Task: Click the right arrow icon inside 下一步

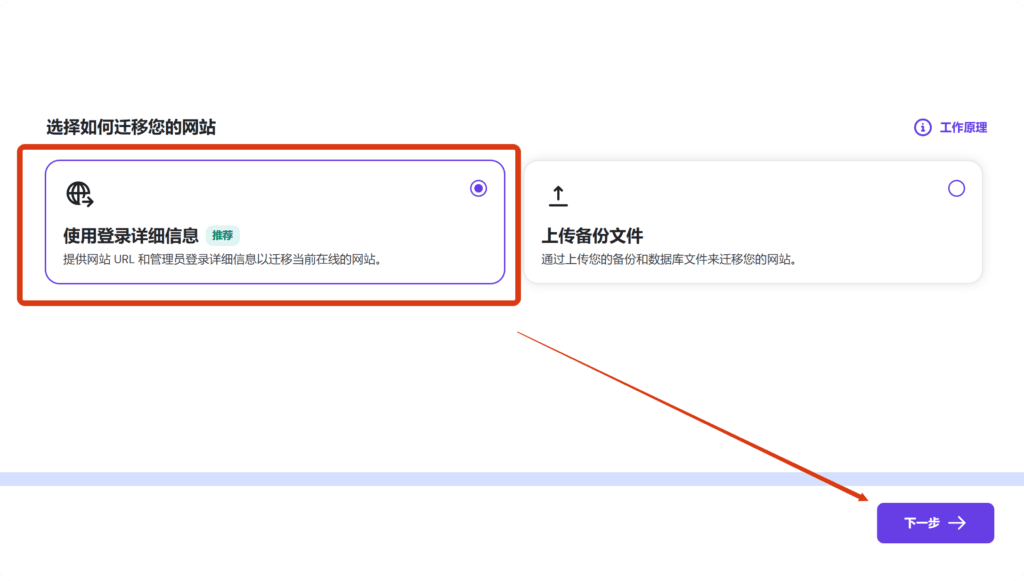Action: 957,523
